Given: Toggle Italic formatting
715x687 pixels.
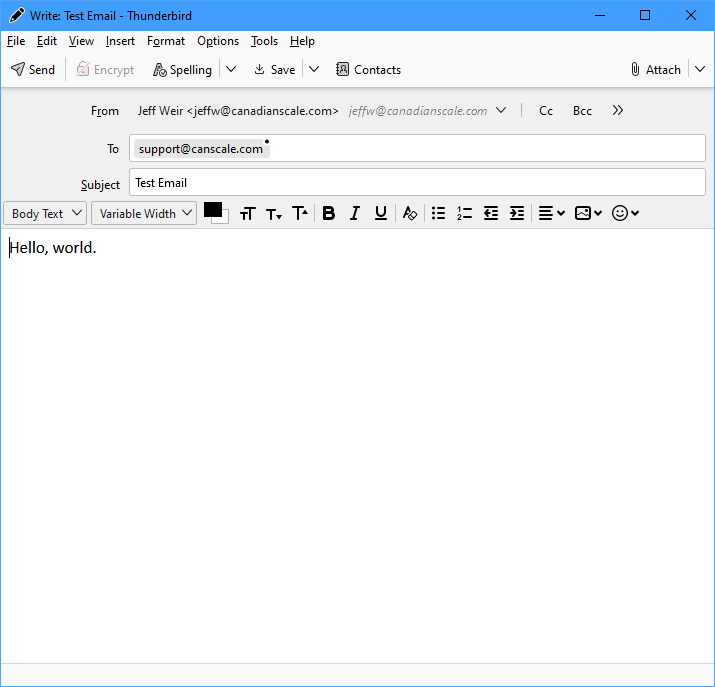Looking at the screenshot, I should [x=354, y=213].
